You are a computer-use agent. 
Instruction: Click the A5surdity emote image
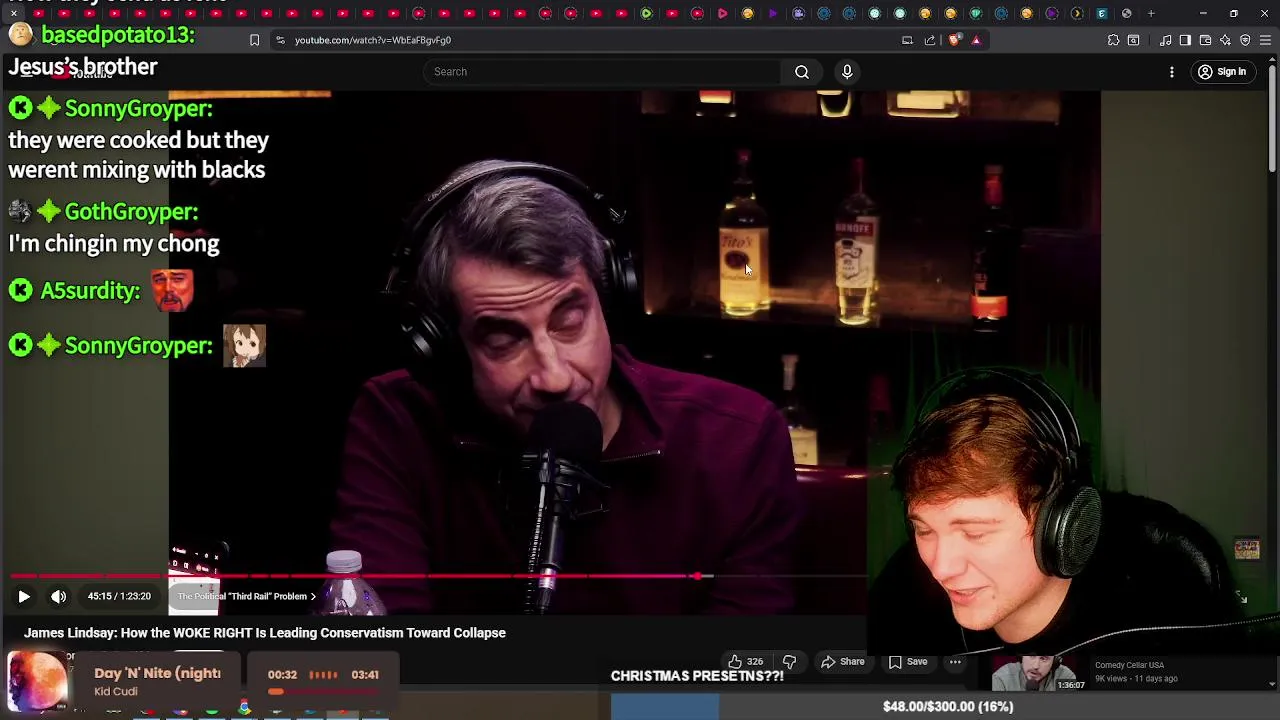pyautogui.click(x=172, y=290)
